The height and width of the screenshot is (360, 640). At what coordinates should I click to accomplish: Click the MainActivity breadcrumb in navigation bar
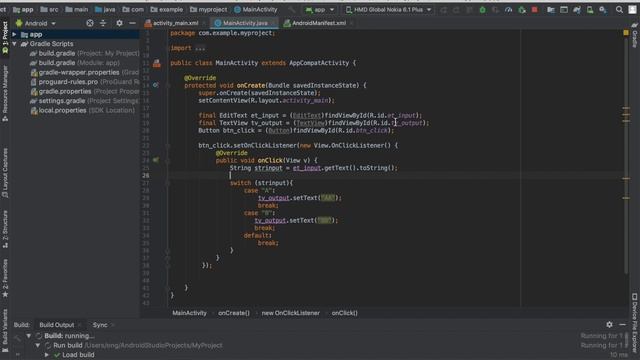[x=256, y=9]
